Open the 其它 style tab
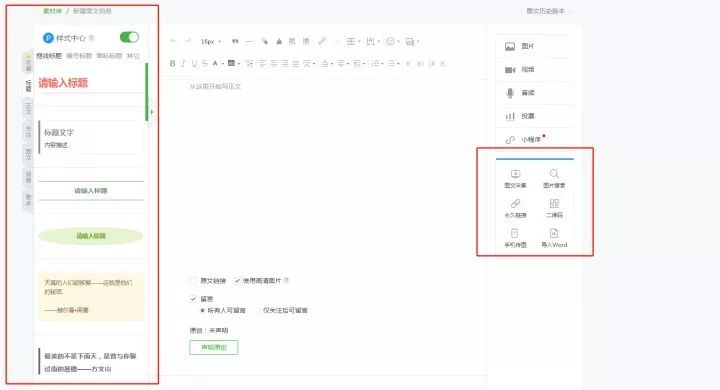The height and width of the screenshot is (390, 720). pos(133,56)
